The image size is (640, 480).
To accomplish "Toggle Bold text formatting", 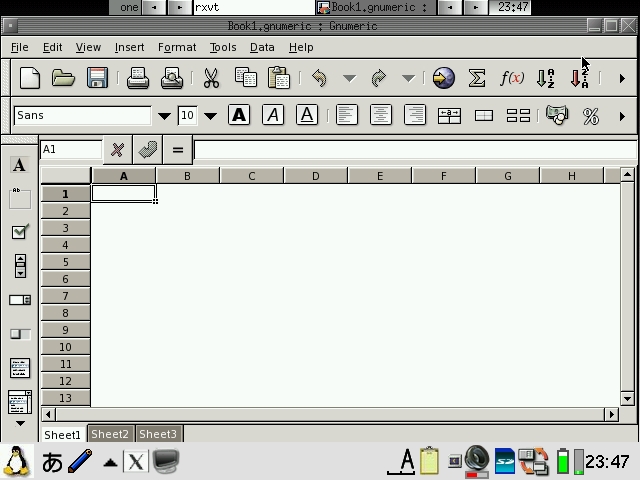I will [x=239, y=115].
